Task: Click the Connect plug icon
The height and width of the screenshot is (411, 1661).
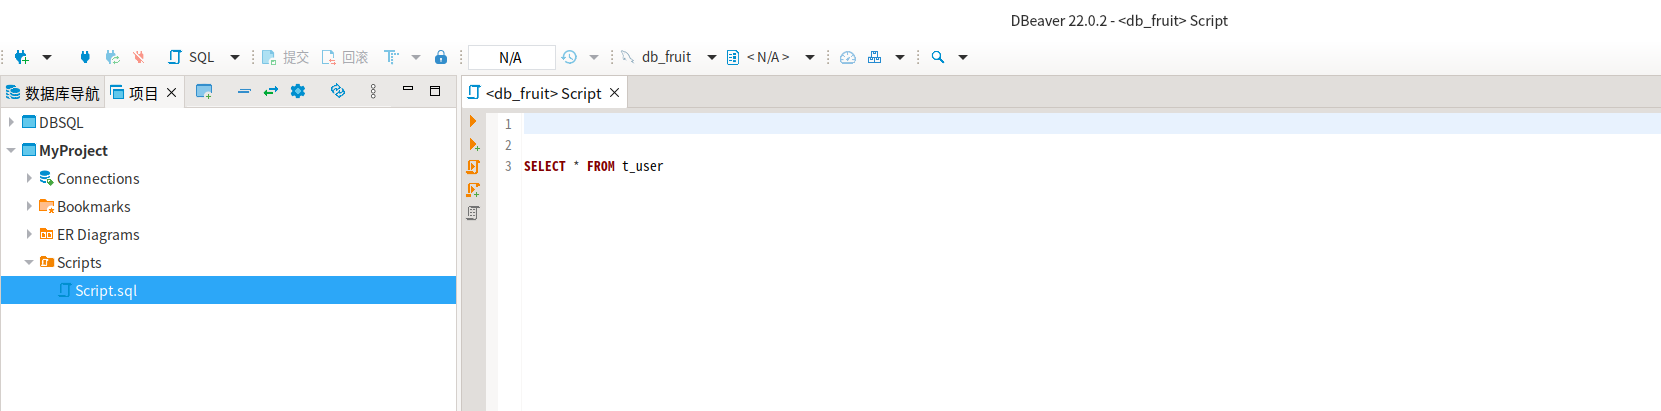Action: [x=85, y=57]
